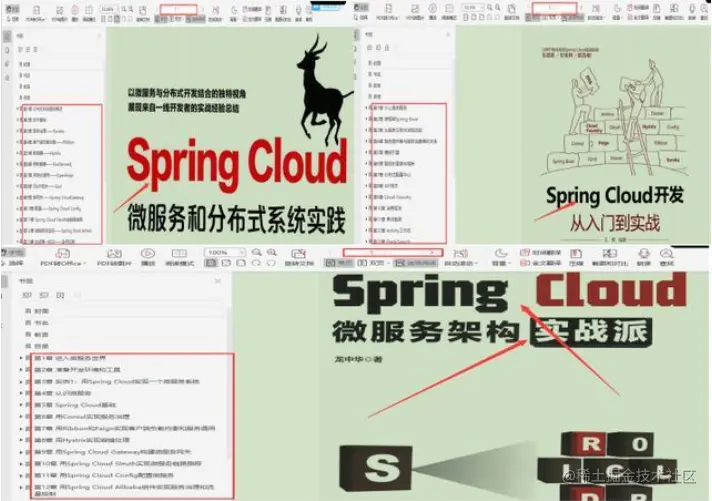Screen dimensions: 712x501
Task: Click clockwise rotate icon below zoom magnifiers
Action: pyautogui.click(x=271, y=263)
